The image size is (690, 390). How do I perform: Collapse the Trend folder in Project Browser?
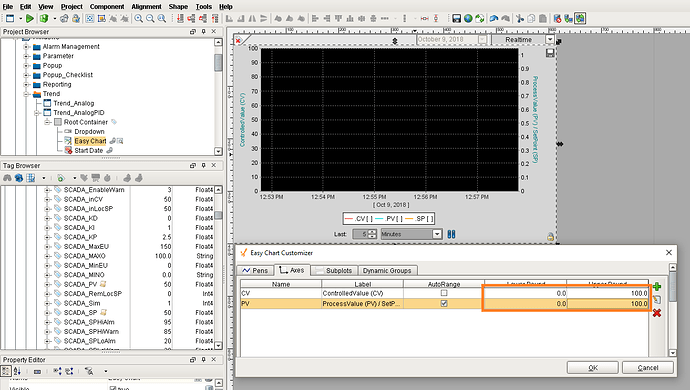[26, 94]
